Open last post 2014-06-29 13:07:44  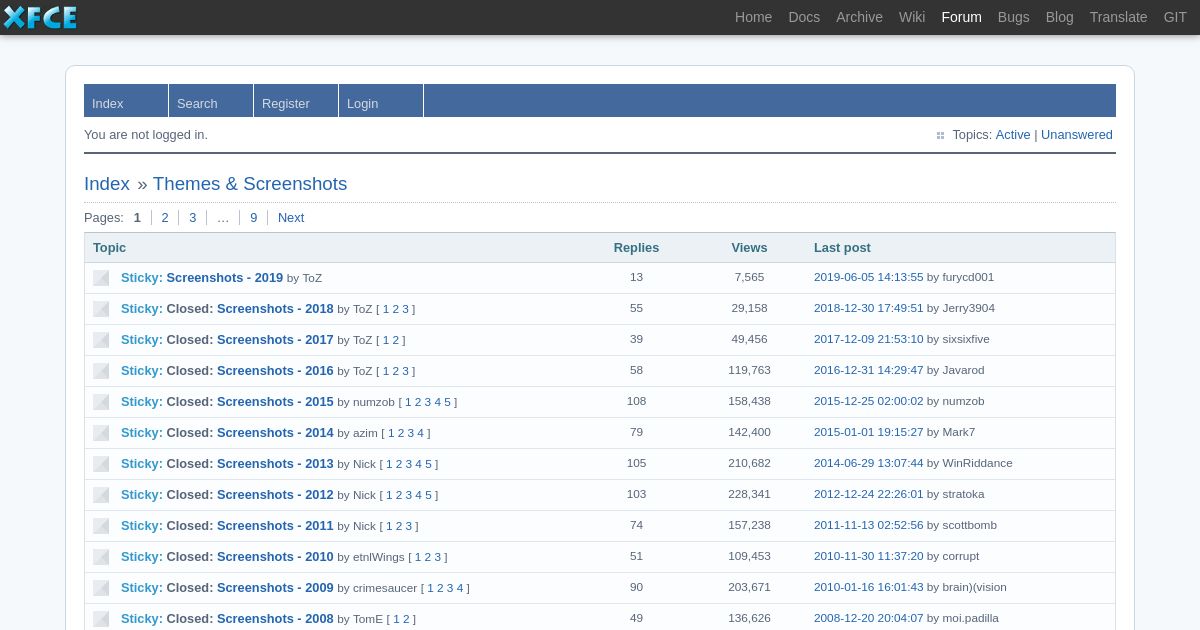(x=868, y=463)
